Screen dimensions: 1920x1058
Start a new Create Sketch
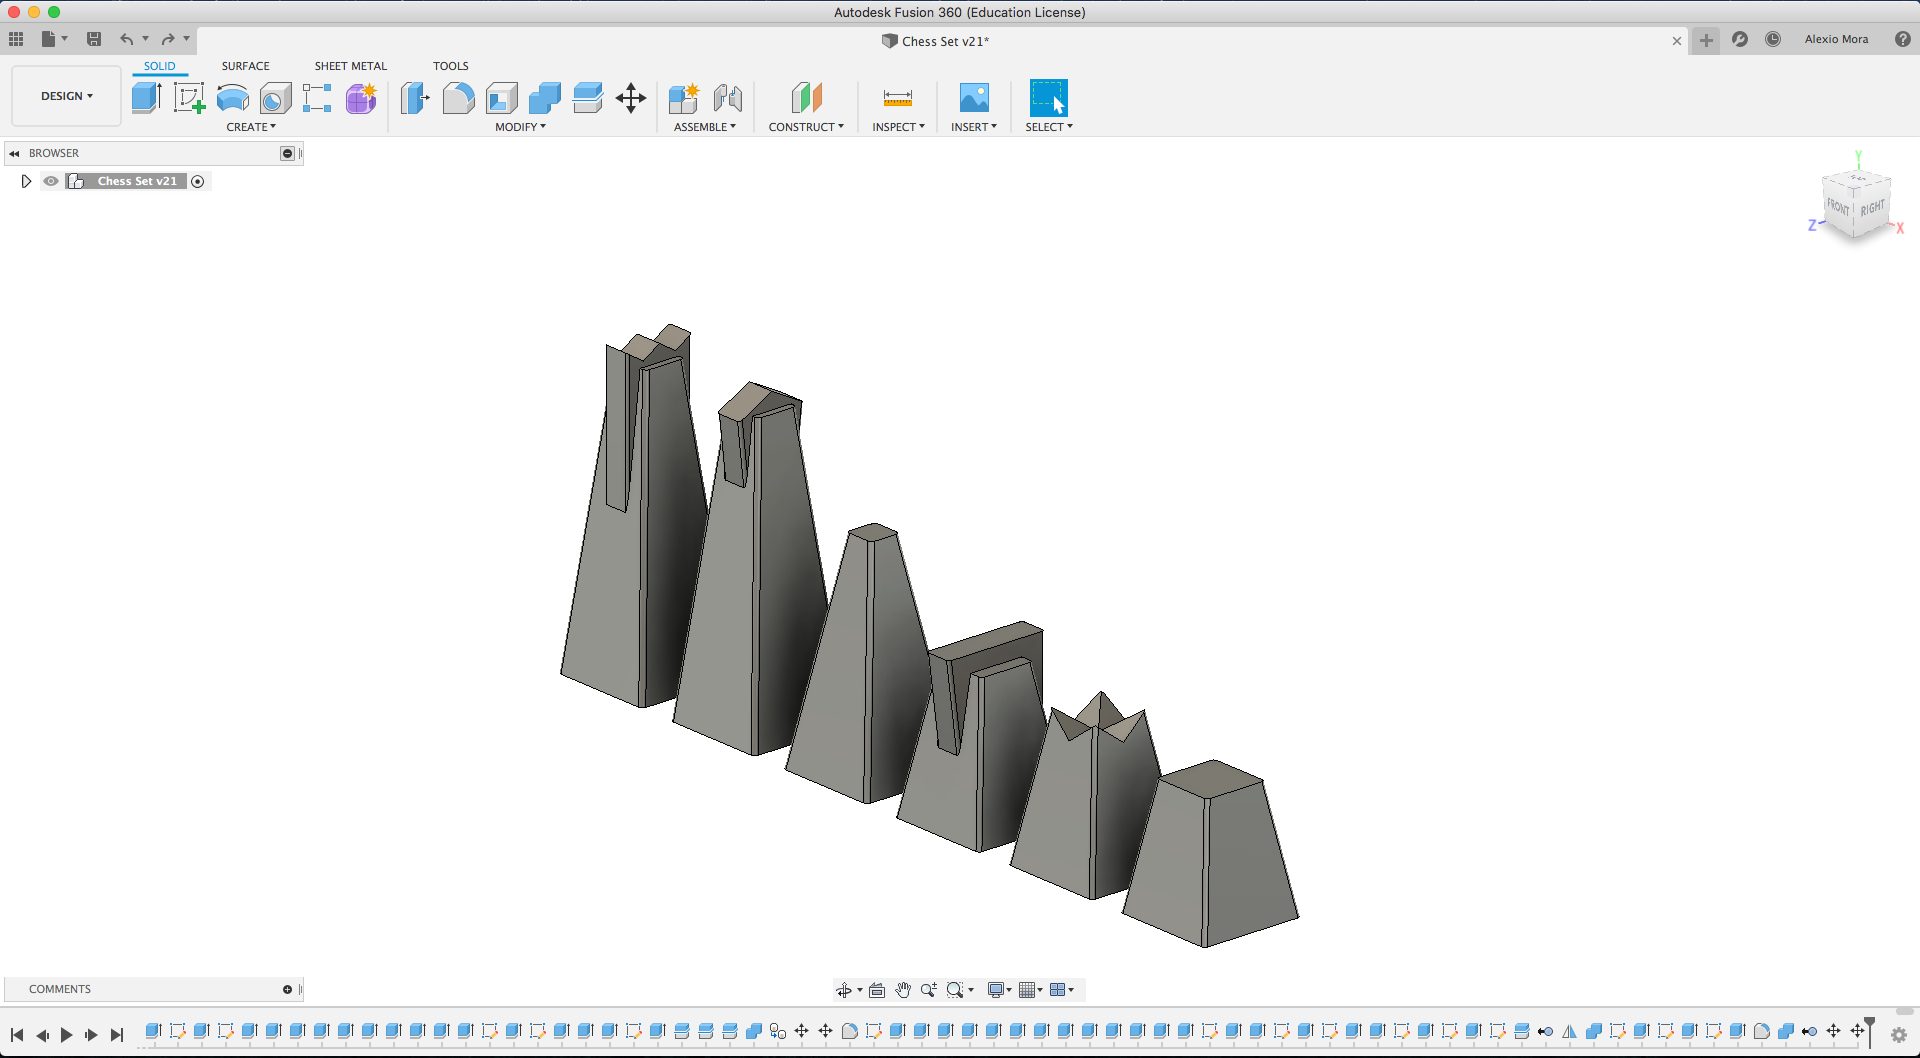coord(189,97)
